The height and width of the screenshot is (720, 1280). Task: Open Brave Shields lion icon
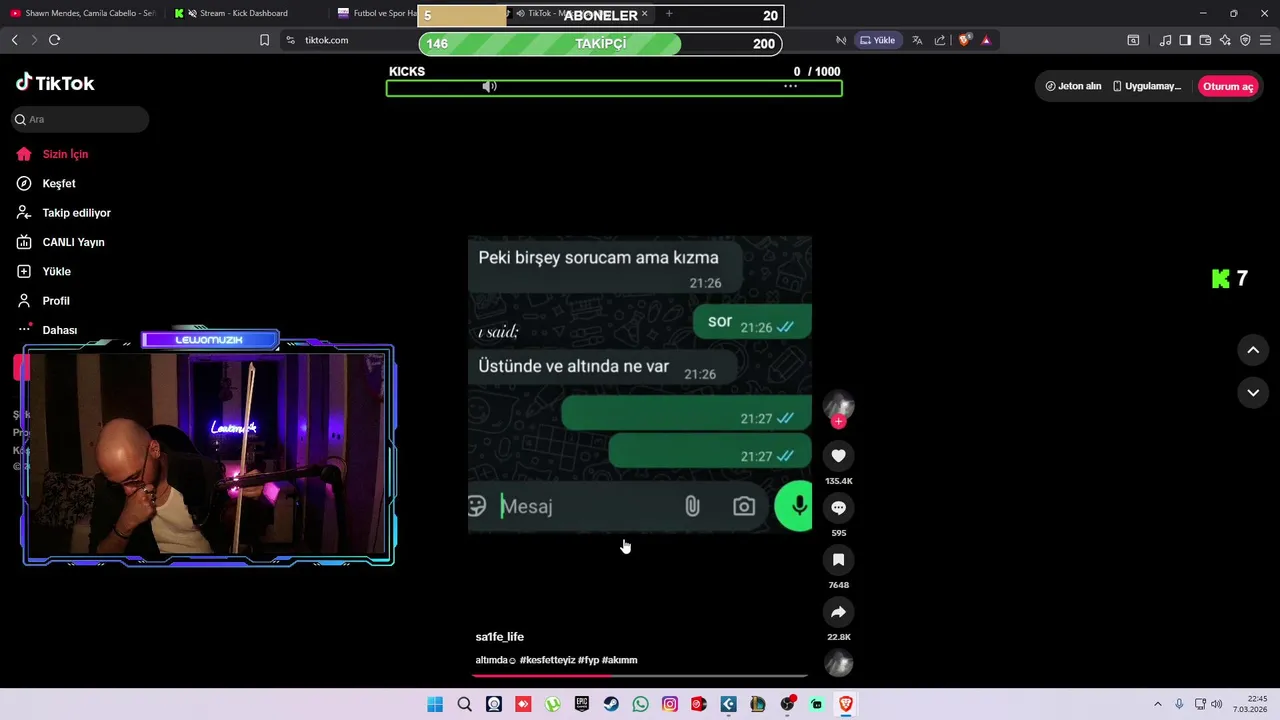tap(964, 40)
